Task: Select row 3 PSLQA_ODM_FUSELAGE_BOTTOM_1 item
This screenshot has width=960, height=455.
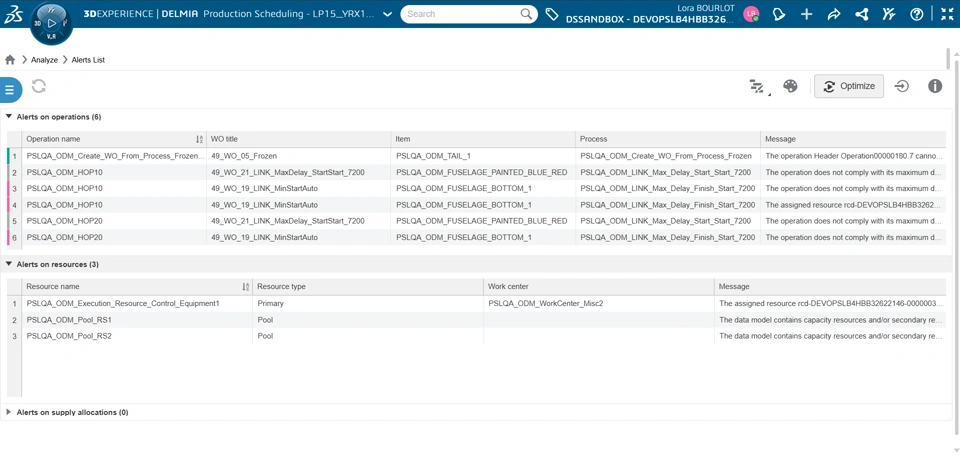Action: click(x=483, y=189)
